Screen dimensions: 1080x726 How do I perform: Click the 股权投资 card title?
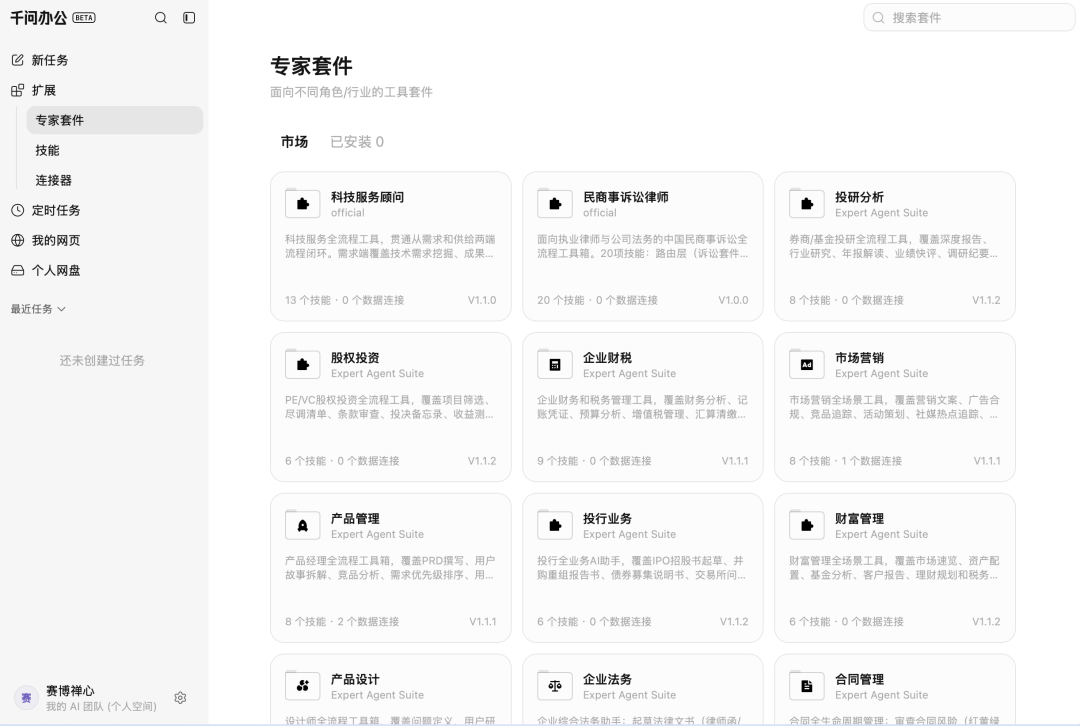point(355,357)
